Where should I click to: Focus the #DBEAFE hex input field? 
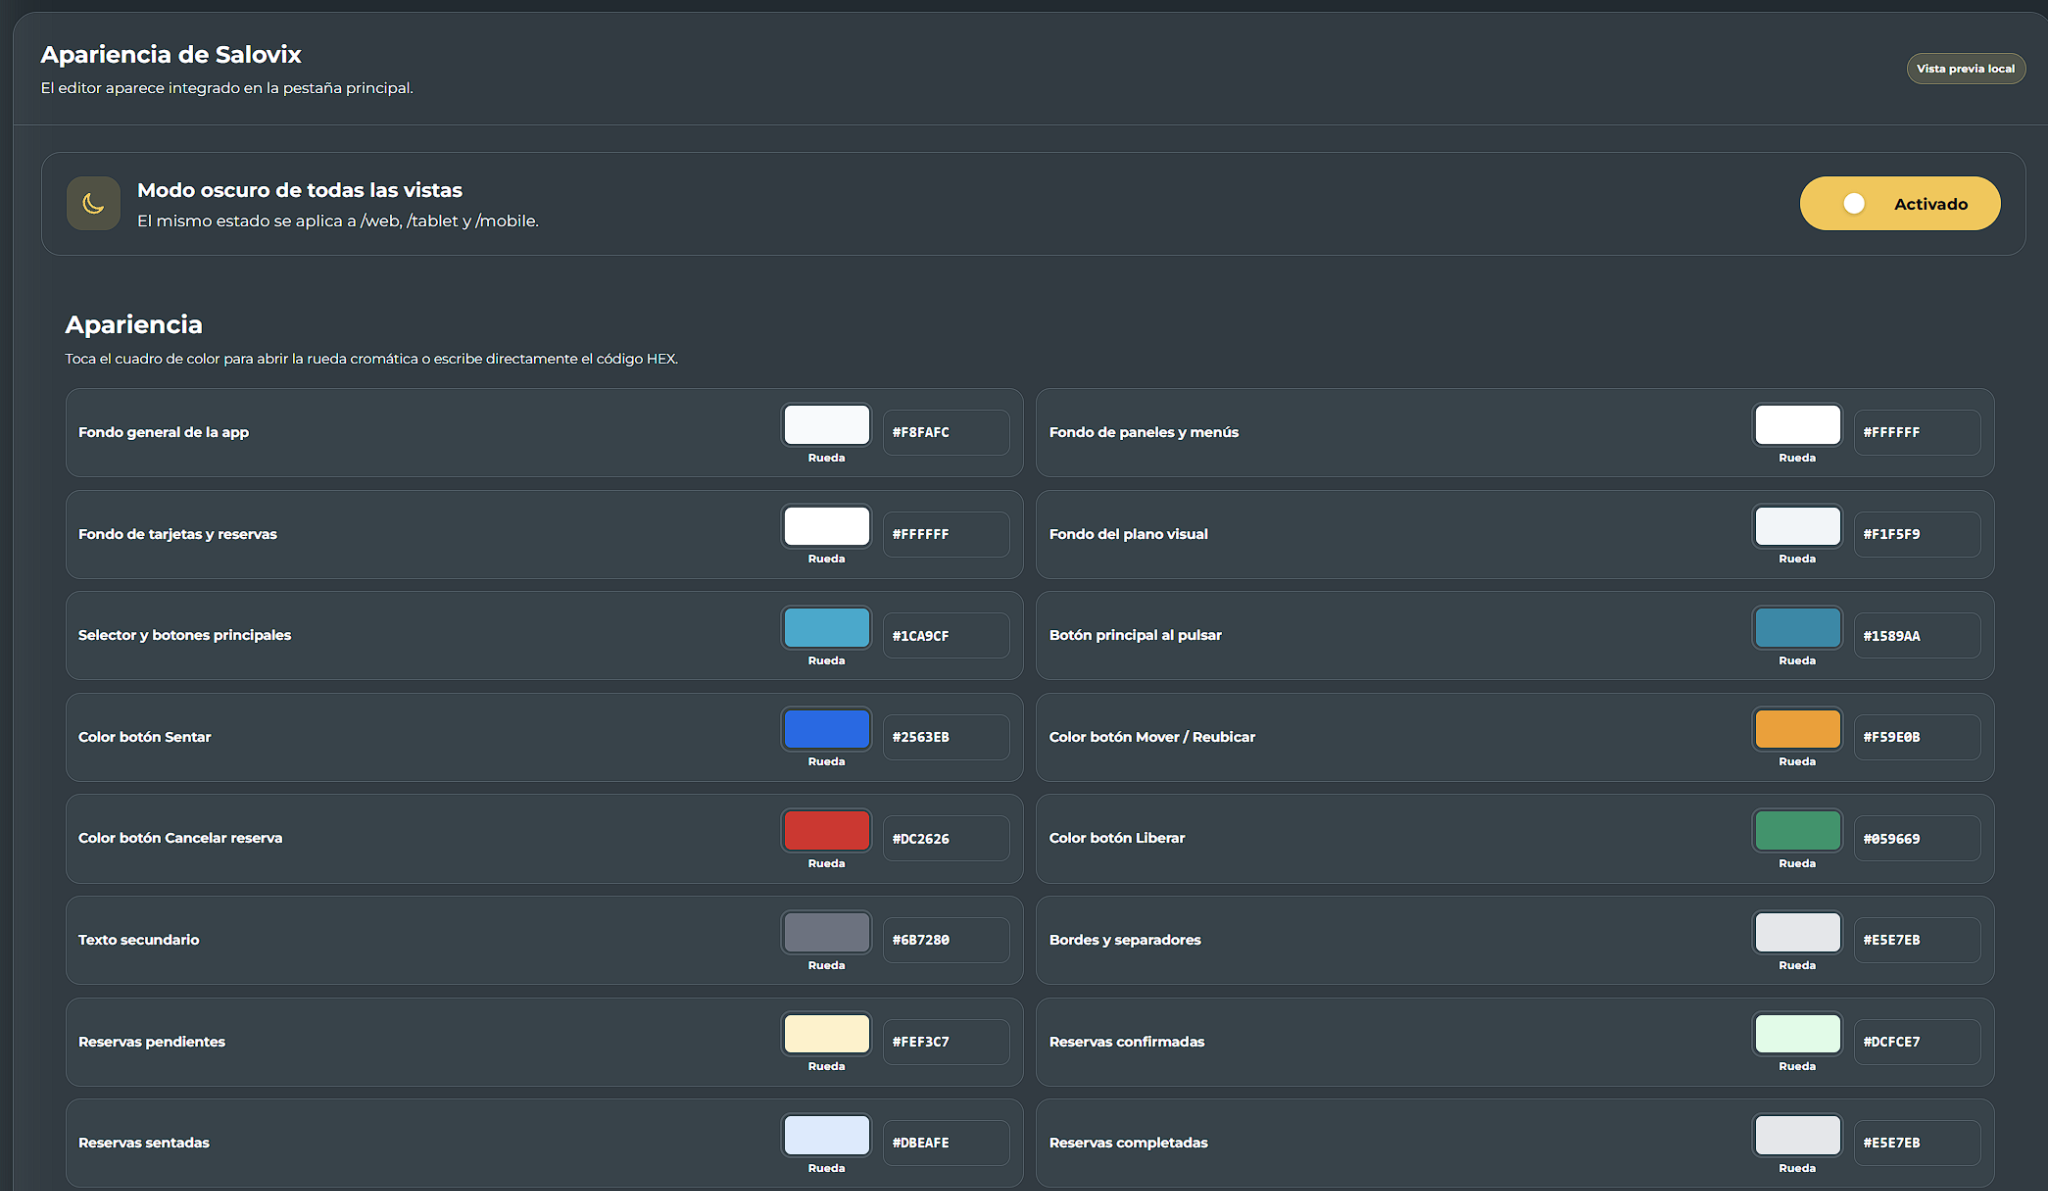tap(946, 1143)
